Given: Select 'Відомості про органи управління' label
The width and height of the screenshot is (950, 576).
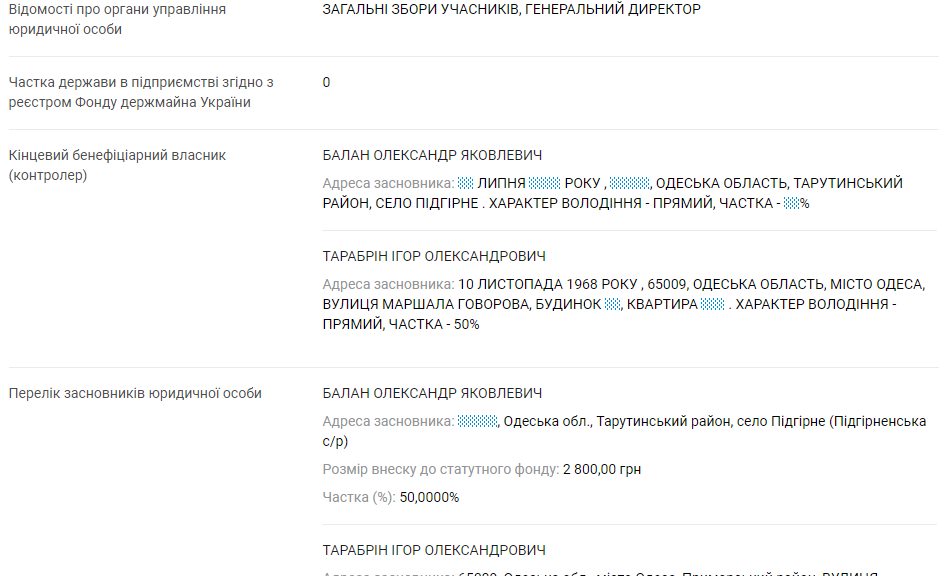Looking at the screenshot, I should coord(117,9).
